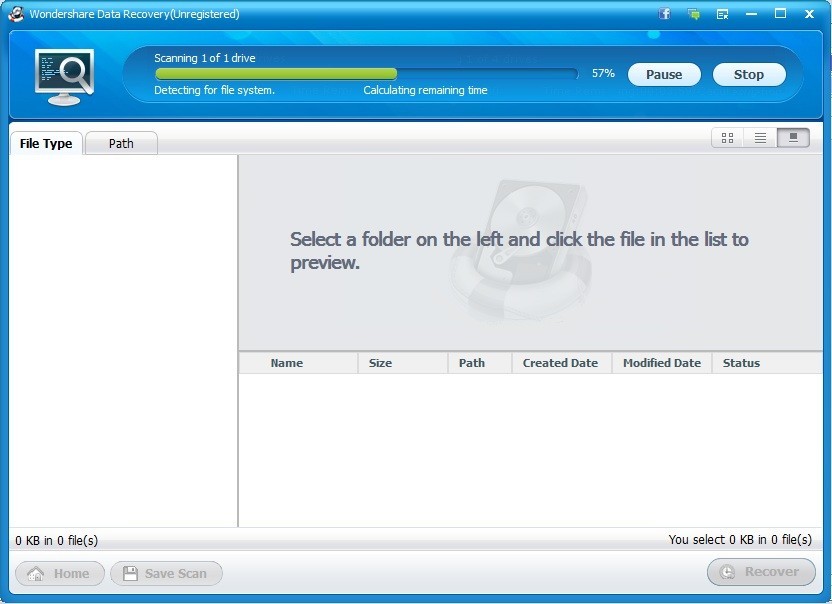Click the survey form icon in title bar
The height and width of the screenshot is (604, 832).
pos(722,13)
